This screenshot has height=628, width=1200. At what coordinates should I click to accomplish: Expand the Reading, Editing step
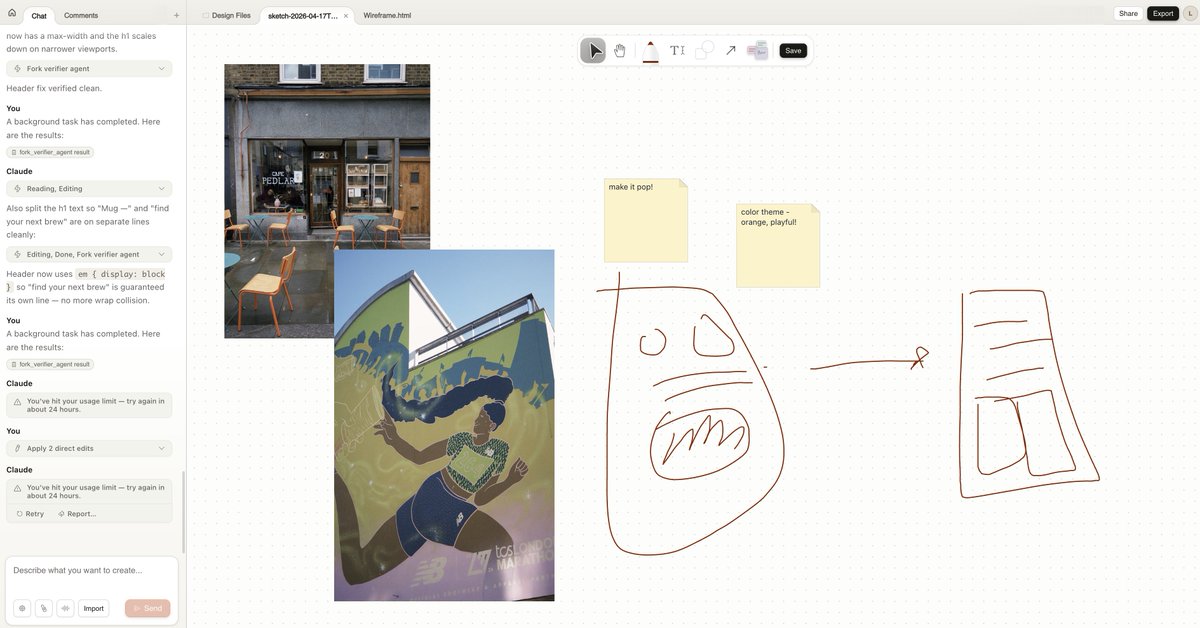click(89, 188)
